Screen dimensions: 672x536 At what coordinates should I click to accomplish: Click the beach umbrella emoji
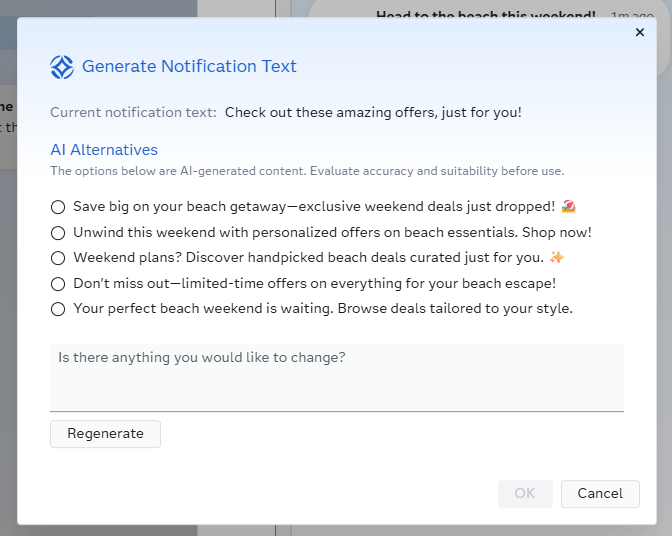pyautogui.click(x=568, y=207)
